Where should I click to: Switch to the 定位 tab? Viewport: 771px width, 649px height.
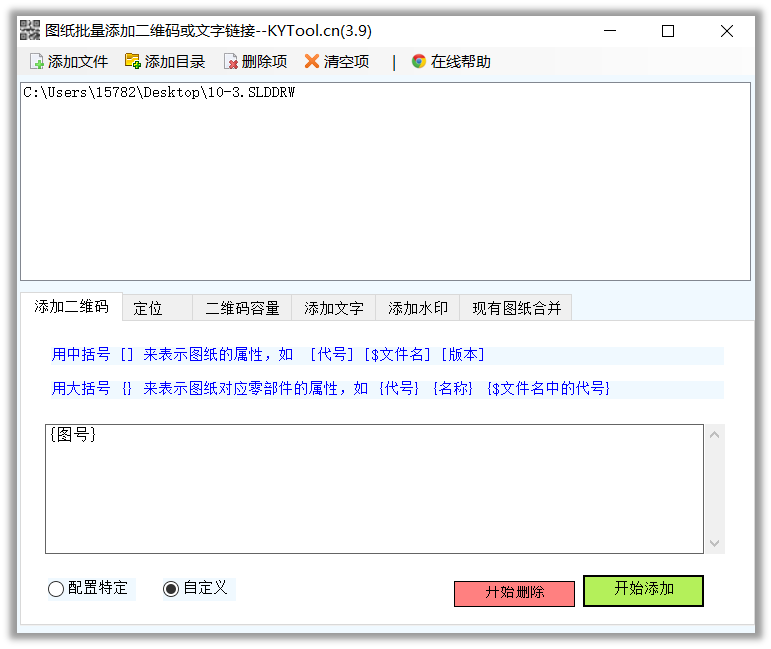coord(157,308)
